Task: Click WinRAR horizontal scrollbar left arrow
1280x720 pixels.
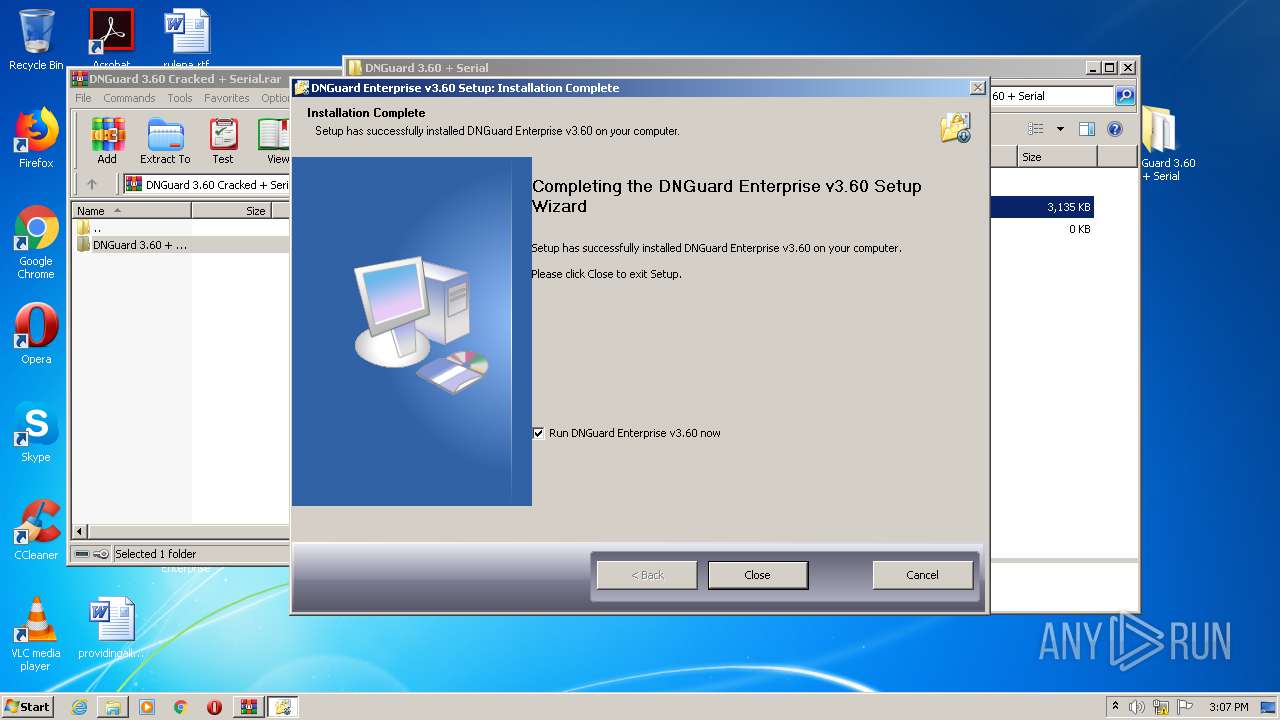Action: (80, 531)
